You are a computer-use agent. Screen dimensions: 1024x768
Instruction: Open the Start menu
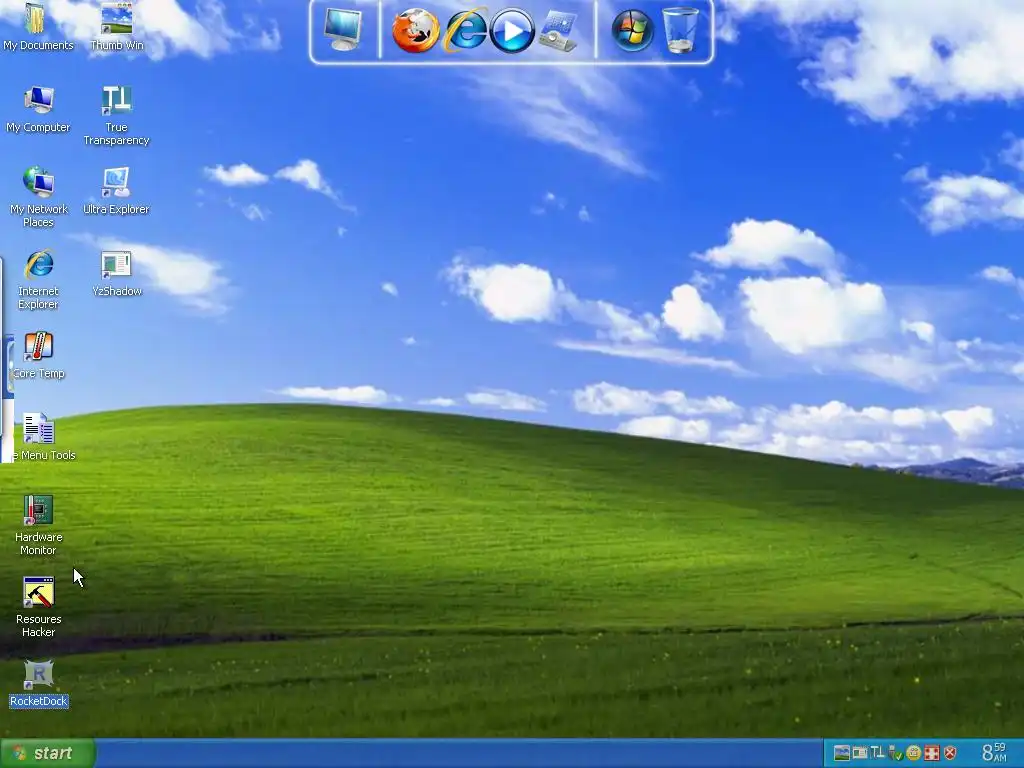pyautogui.click(x=48, y=754)
